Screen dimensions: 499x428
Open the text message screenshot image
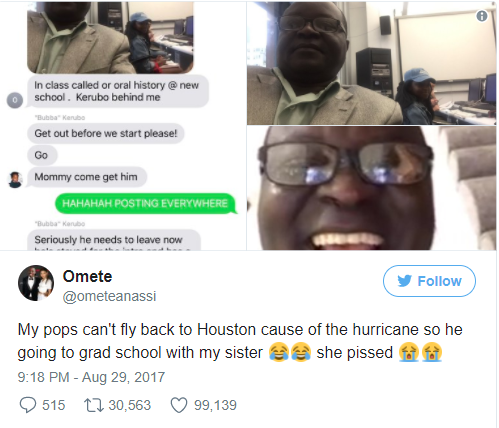click(x=123, y=126)
